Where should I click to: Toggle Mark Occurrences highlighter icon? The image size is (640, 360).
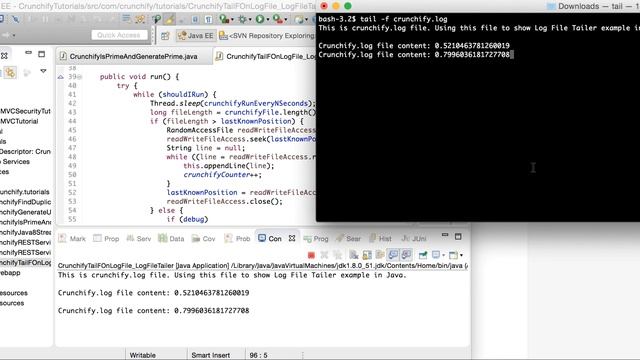pyautogui.click(x=169, y=19)
